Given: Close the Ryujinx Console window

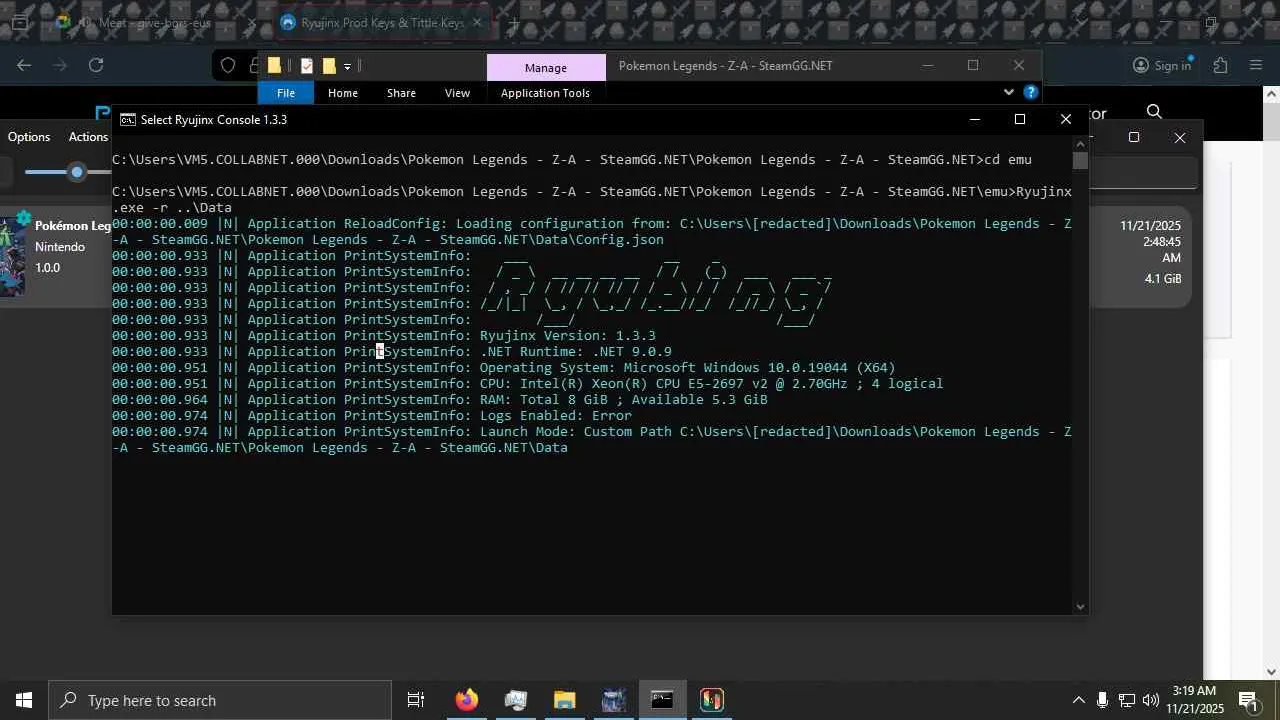Looking at the screenshot, I should (x=1065, y=119).
